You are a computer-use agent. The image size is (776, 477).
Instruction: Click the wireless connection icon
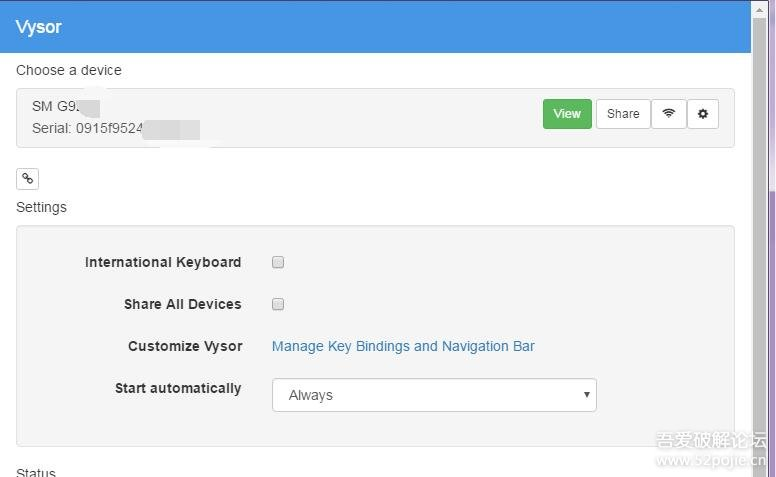669,114
